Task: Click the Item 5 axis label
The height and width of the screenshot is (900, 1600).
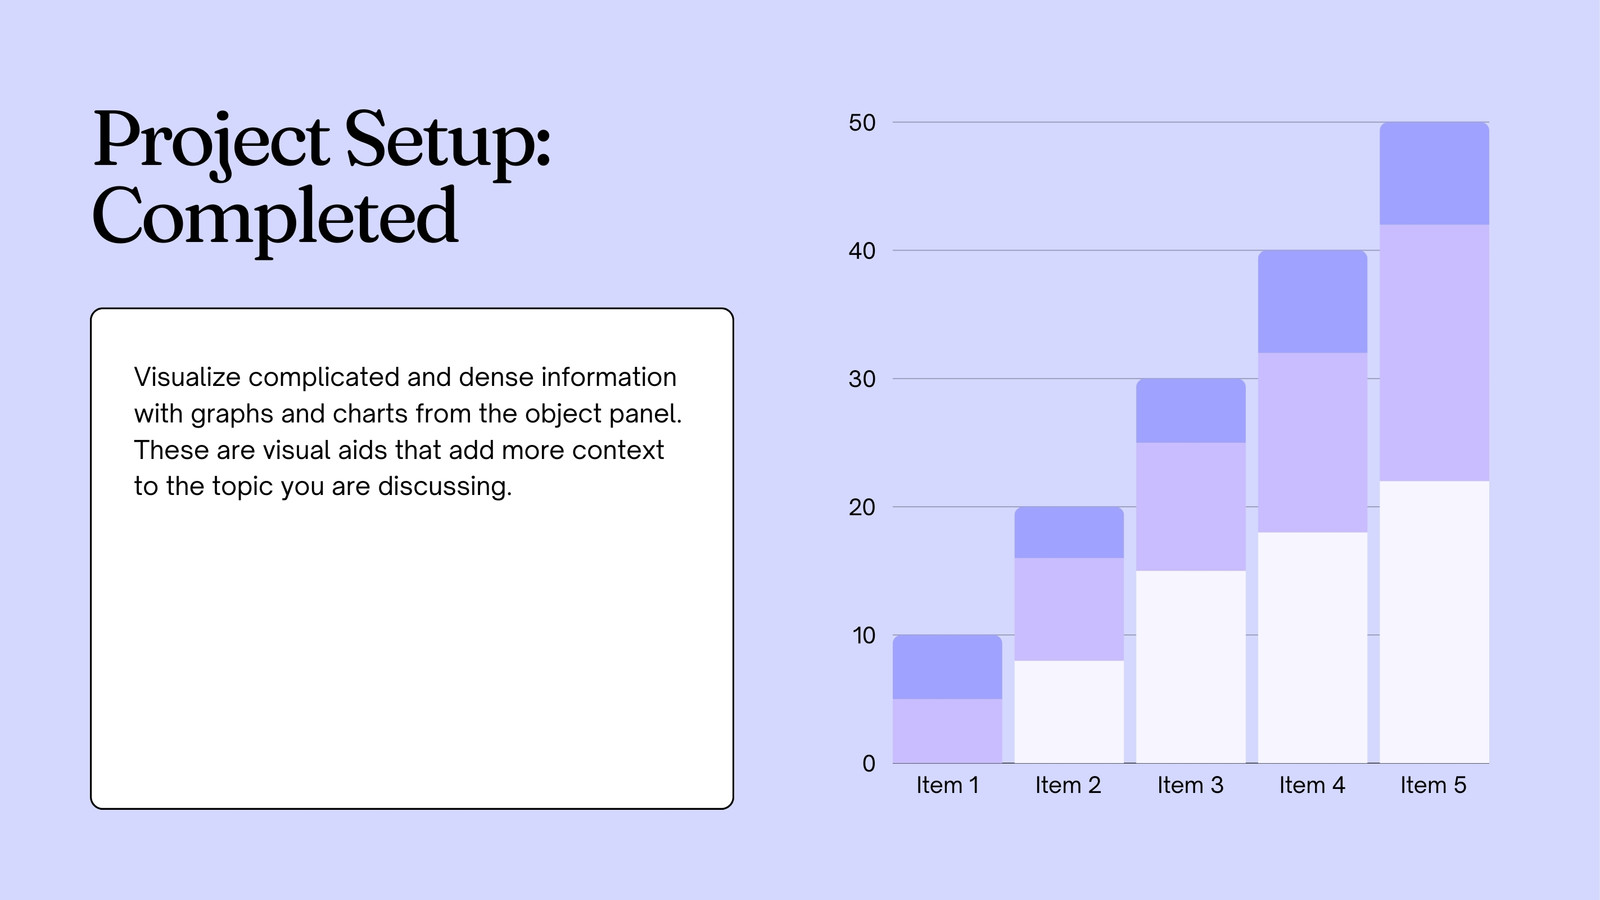Action: coord(1433,785)
